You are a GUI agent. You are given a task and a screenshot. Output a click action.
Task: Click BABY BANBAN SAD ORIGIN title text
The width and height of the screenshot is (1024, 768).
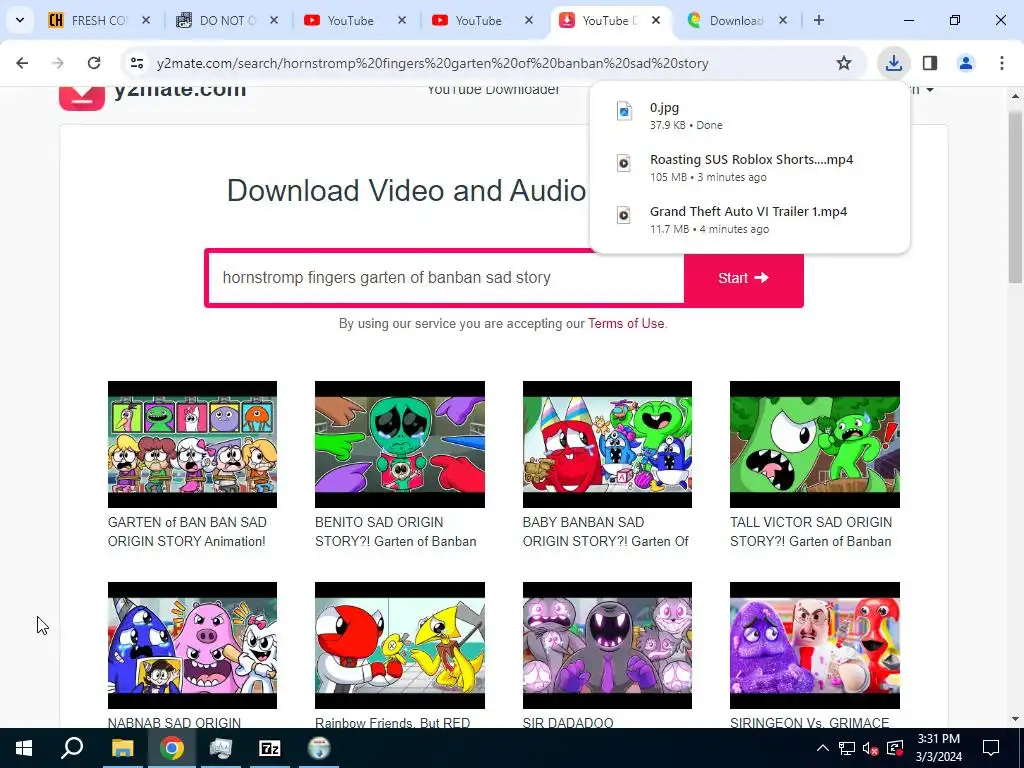click(605, 532)
